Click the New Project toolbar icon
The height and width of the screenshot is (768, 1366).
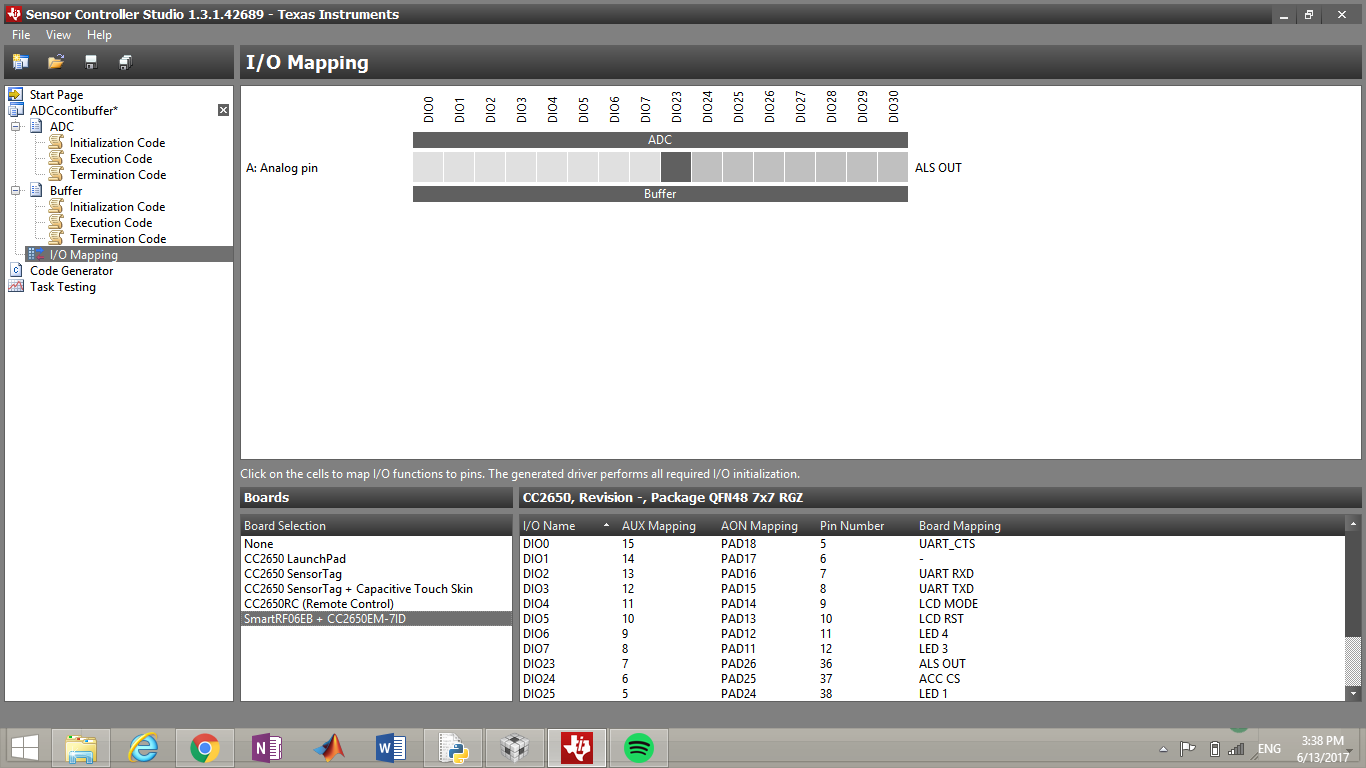(20, 62)
